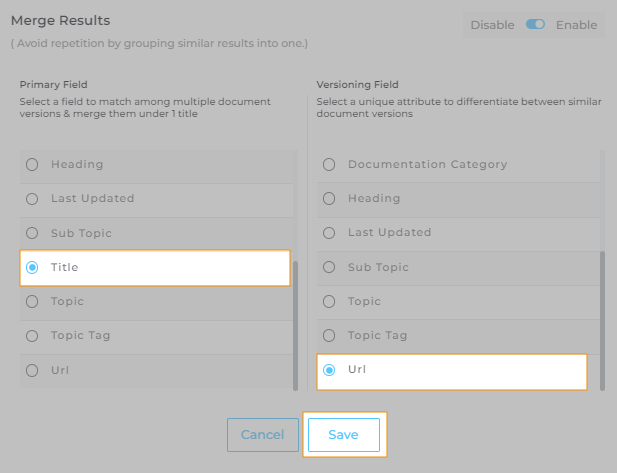Select Topic Tag in Primary Field
The width and height of the screenshot is (617, 473).
[33, 336]
